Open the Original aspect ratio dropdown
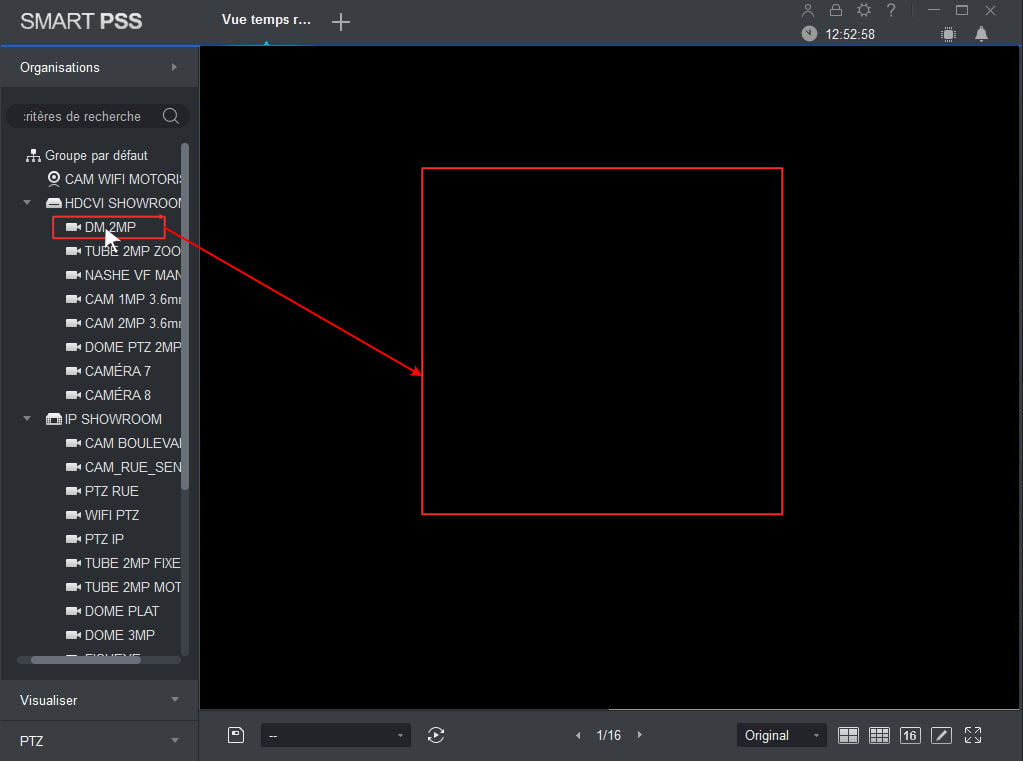 781,735
